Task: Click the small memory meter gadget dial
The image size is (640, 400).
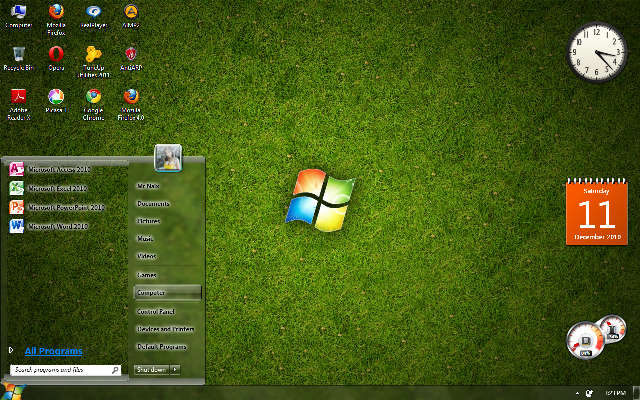Action: pyautogui.click(x=612, y=328)
